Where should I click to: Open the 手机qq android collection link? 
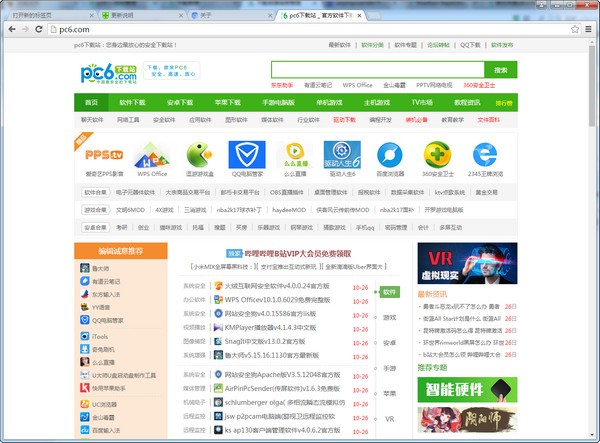(x=365, y=227)
